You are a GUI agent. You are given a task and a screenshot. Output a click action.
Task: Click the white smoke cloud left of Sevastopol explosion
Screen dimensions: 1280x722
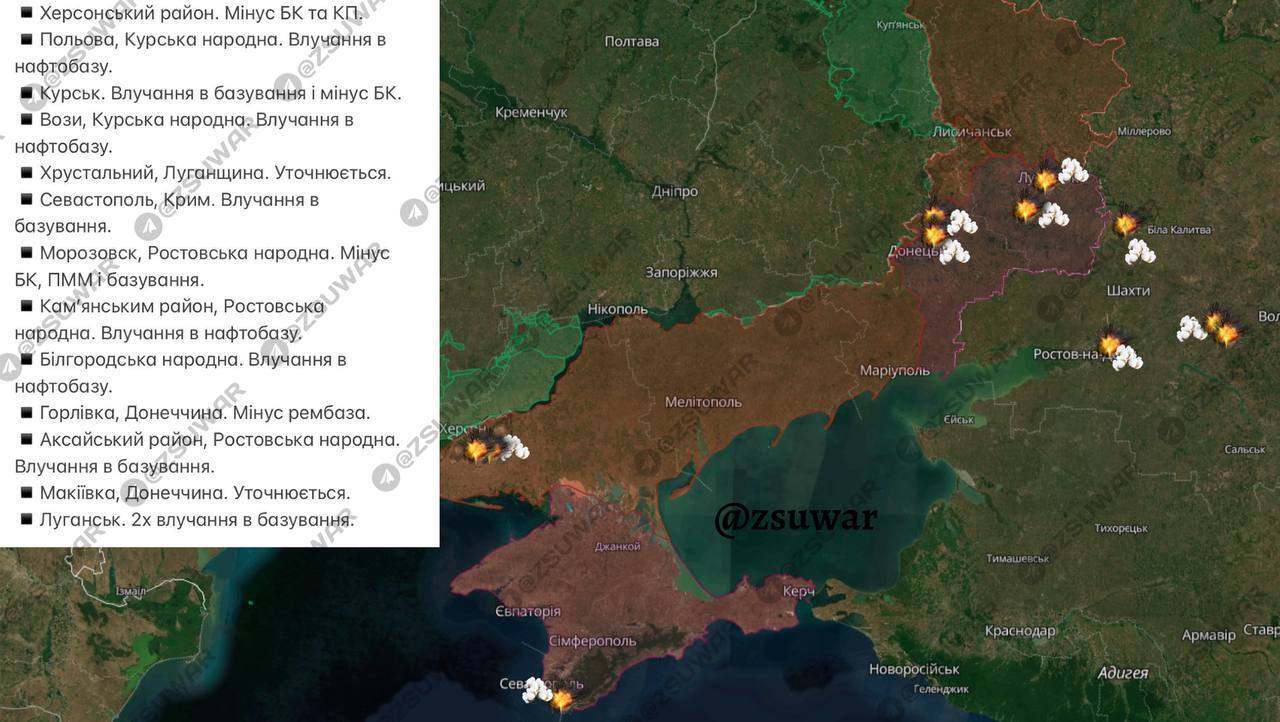pos(537,688)
